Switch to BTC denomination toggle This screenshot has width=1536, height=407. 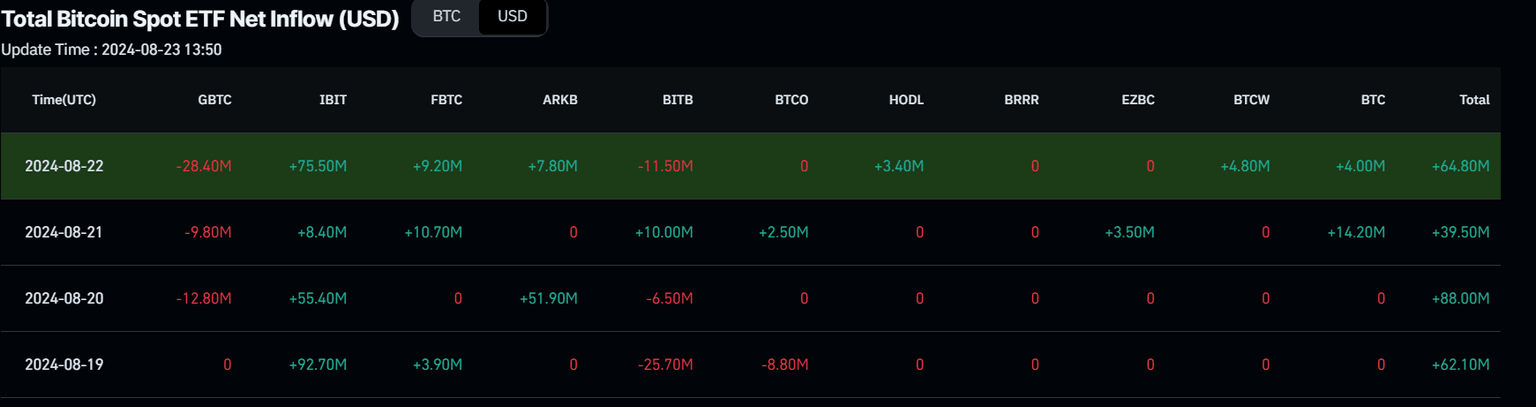[x=446, y=17]
